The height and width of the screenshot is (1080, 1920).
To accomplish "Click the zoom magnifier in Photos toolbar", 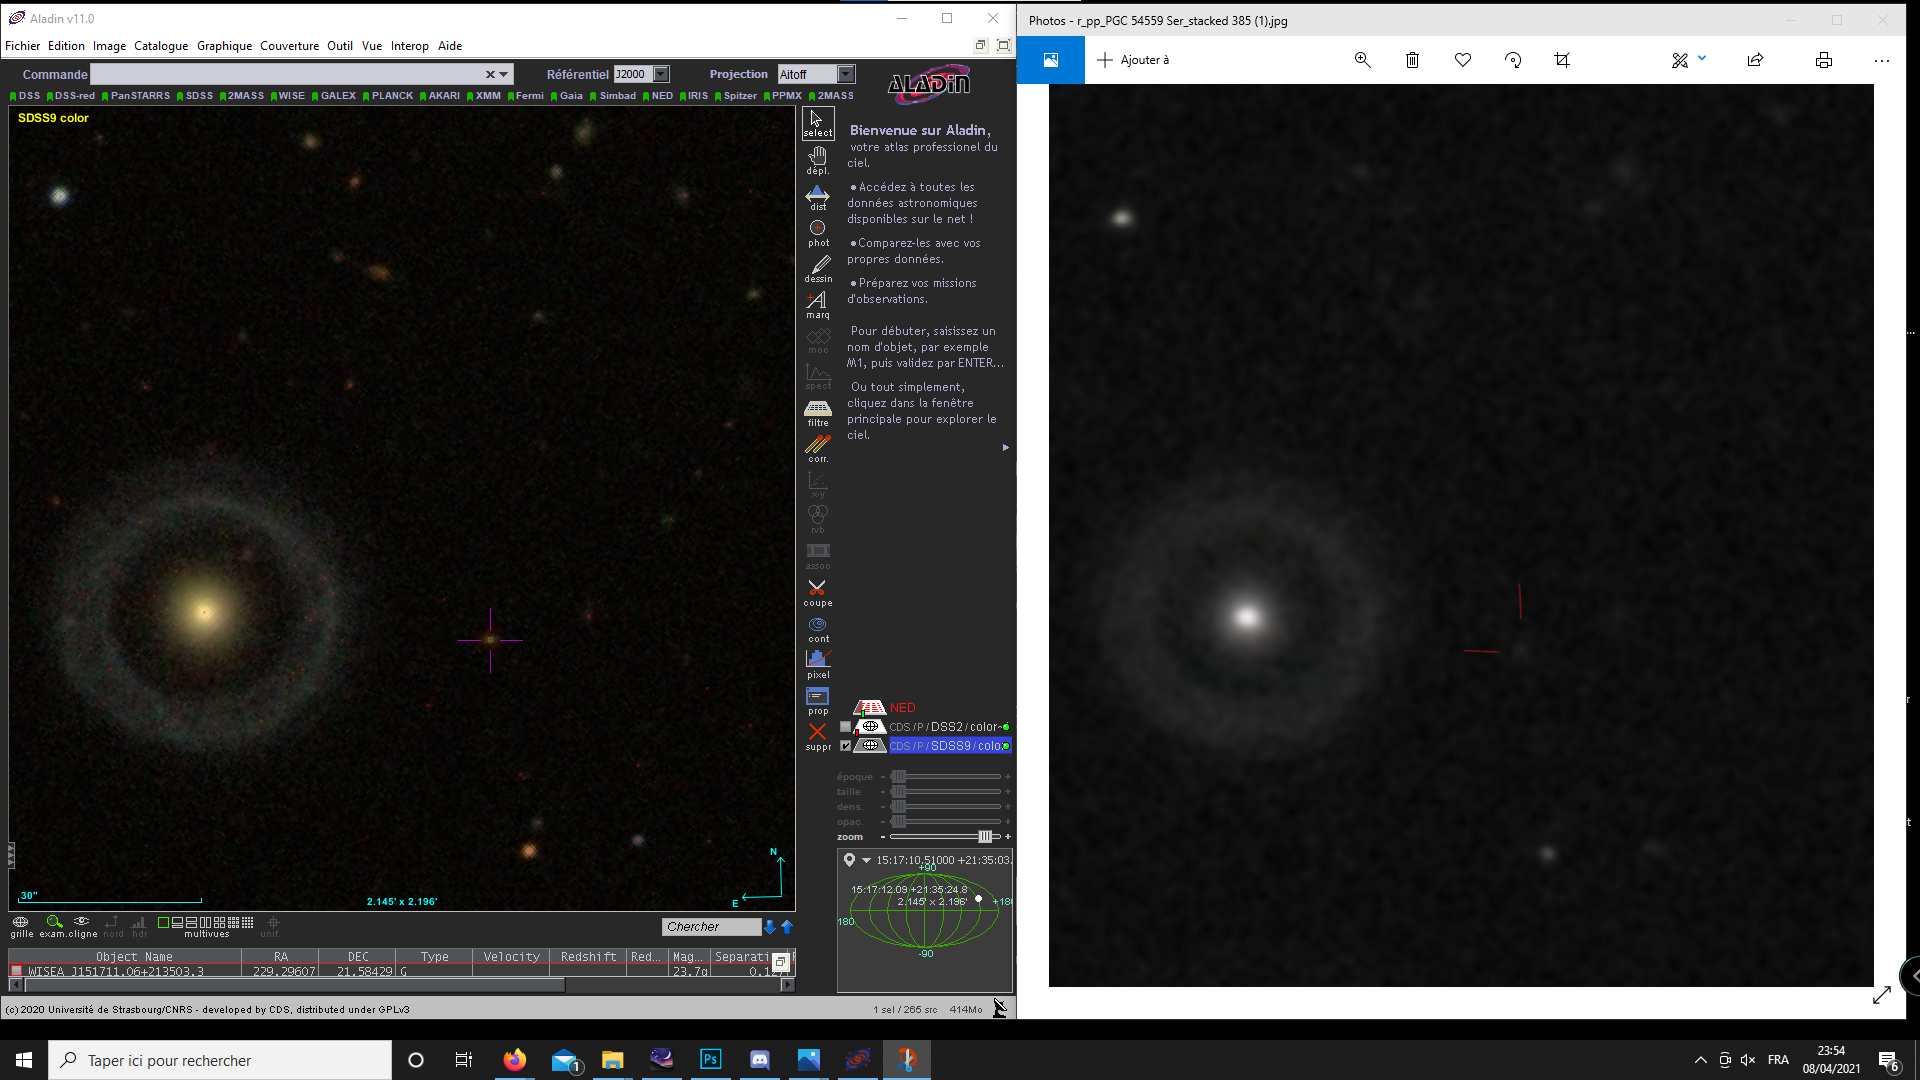I will coord(1362,60).
